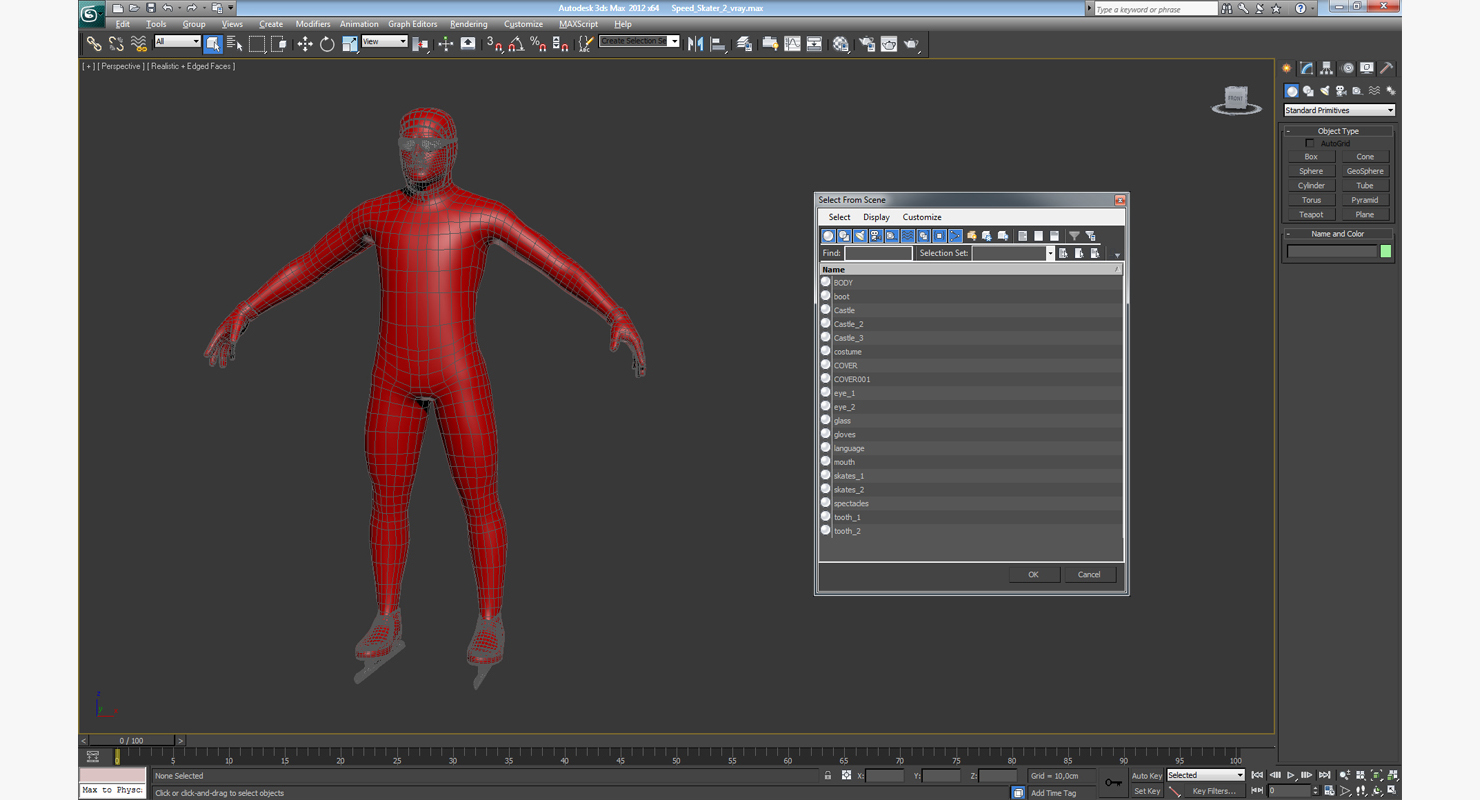
Task: Activate Bind to Space Warp tool
Action: pyautogui.click(x=139, y=44)
